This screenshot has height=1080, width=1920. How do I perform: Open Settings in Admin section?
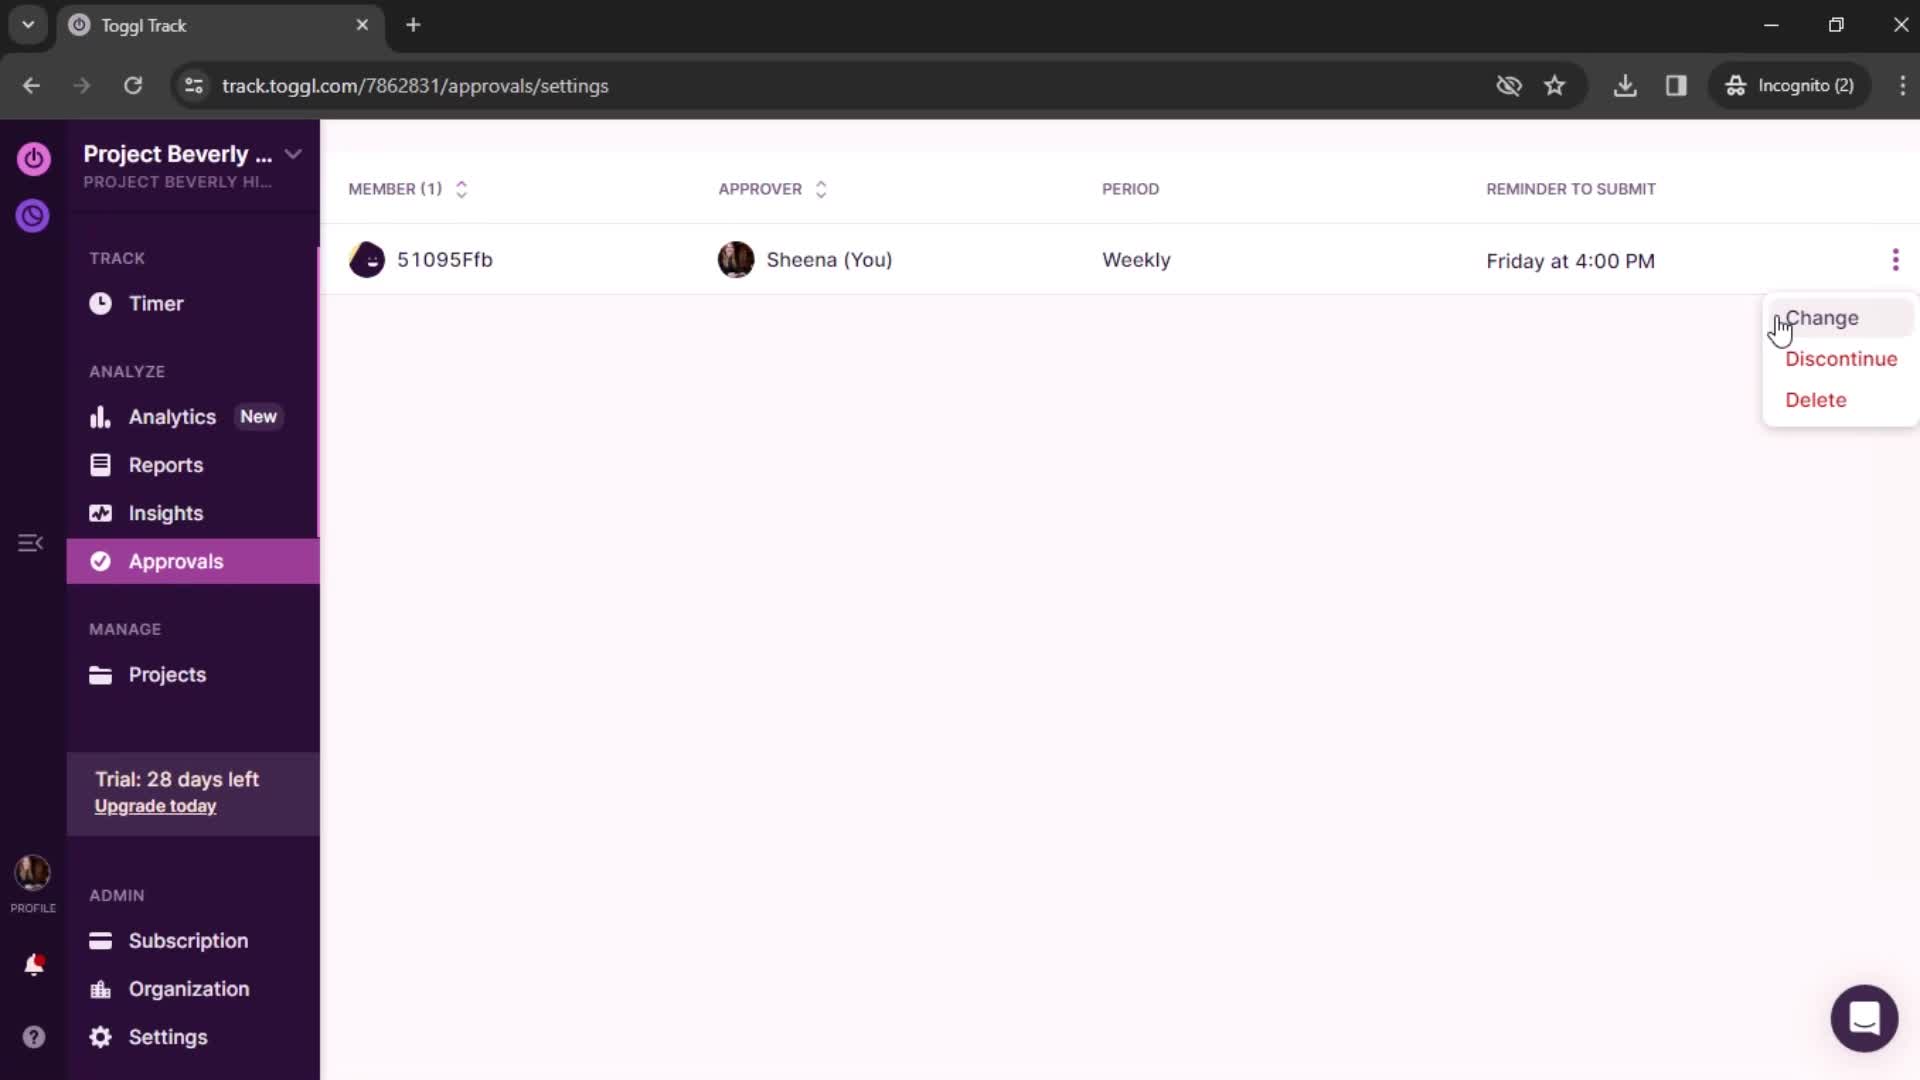point(167,1036)
